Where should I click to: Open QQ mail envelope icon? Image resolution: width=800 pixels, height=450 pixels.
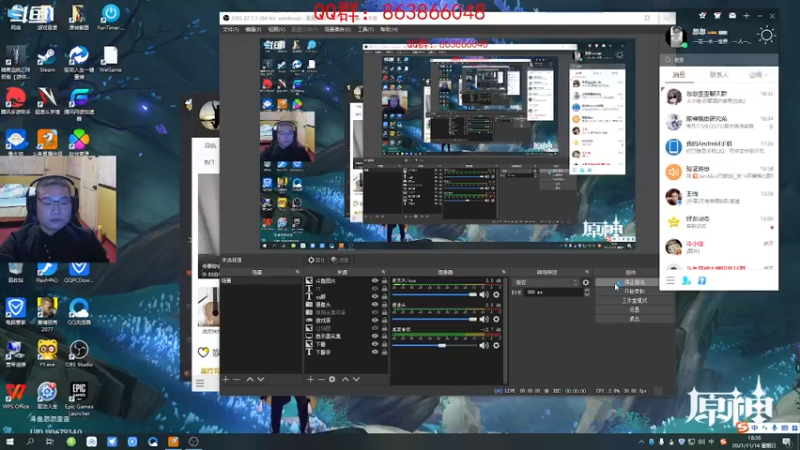[732, 16]
